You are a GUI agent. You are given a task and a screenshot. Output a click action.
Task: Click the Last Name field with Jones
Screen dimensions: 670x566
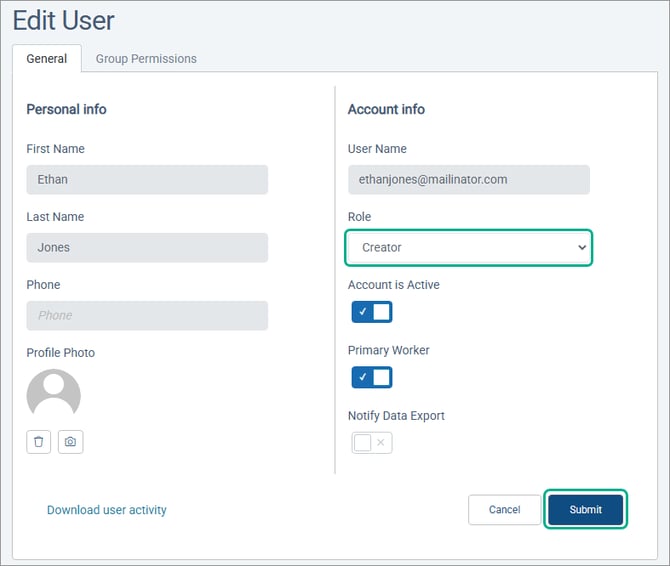click(147, 248)
